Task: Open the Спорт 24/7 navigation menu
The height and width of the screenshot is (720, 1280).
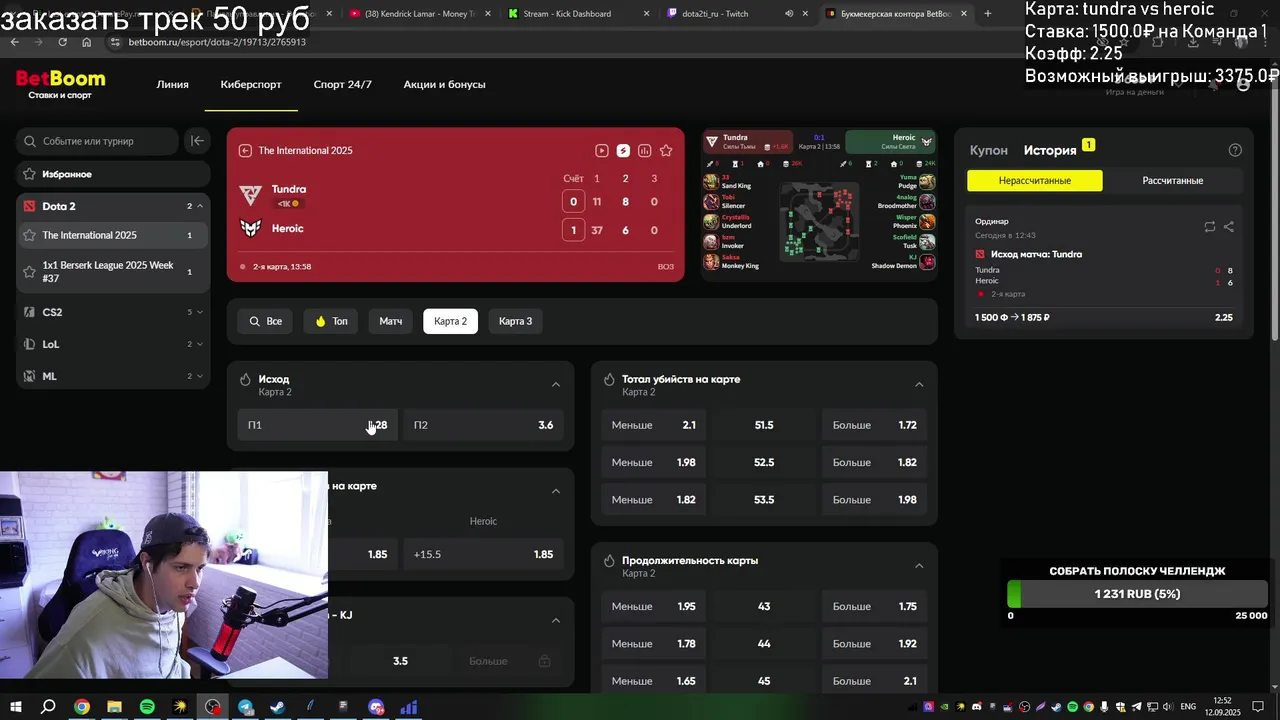Action: [342, 85]
